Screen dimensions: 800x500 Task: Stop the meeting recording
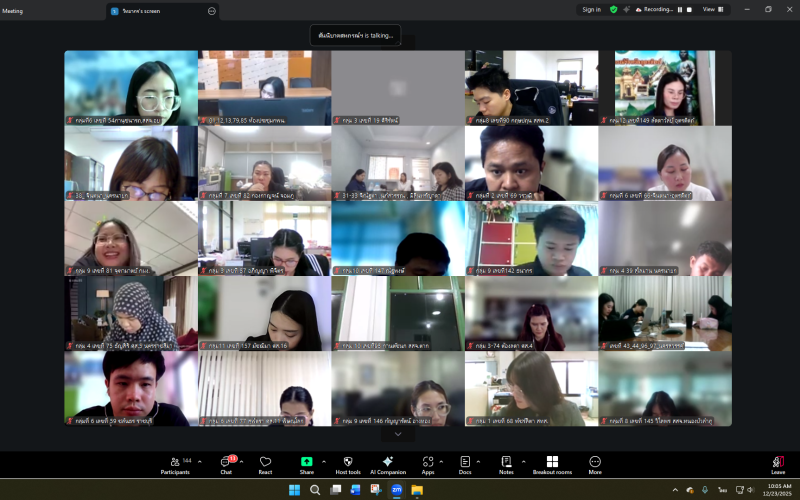pos(690,9)
